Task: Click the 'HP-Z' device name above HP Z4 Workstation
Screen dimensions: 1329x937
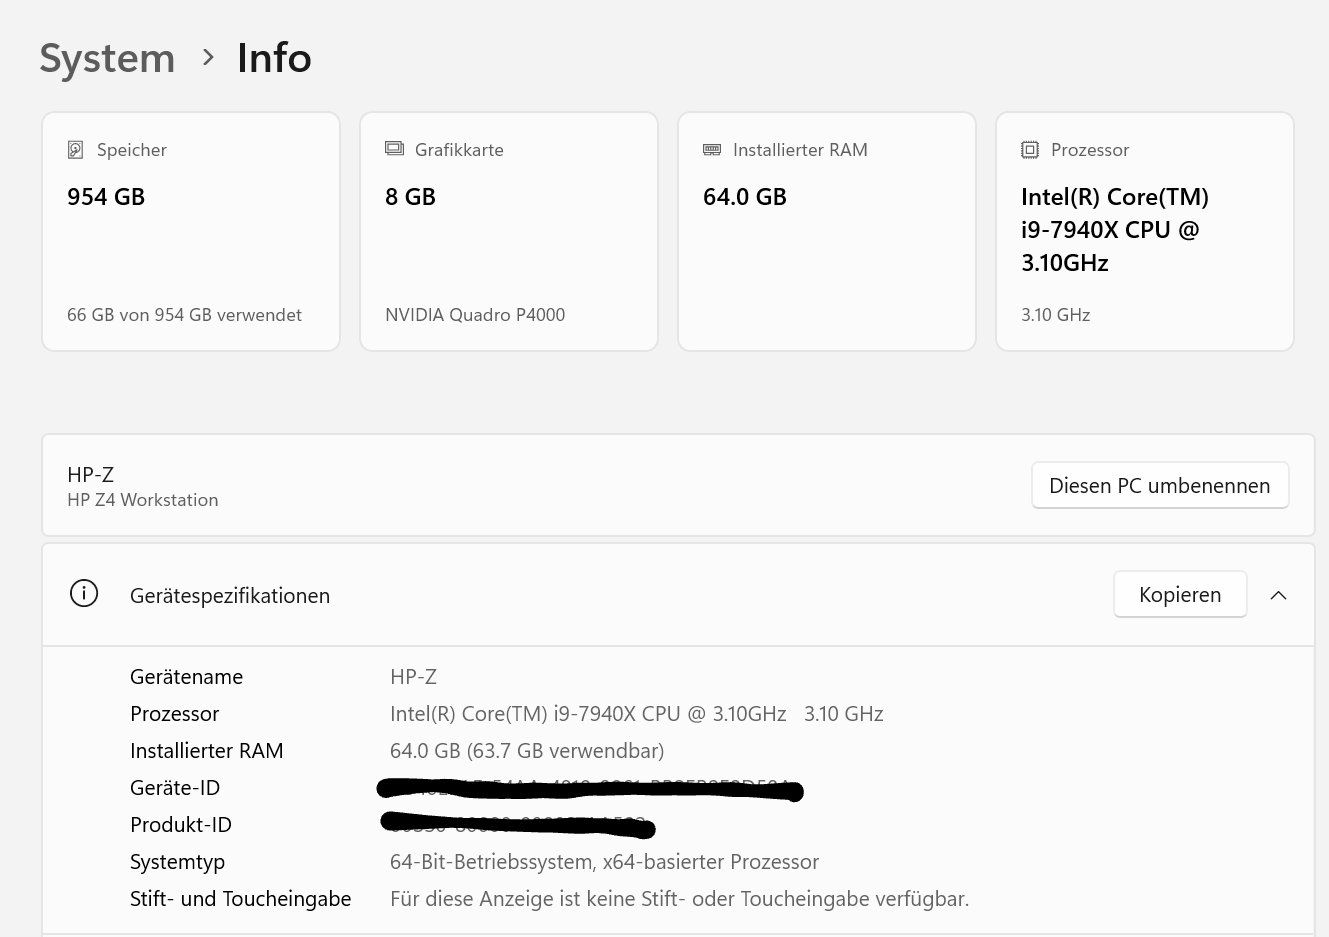Action: [91, 475]
